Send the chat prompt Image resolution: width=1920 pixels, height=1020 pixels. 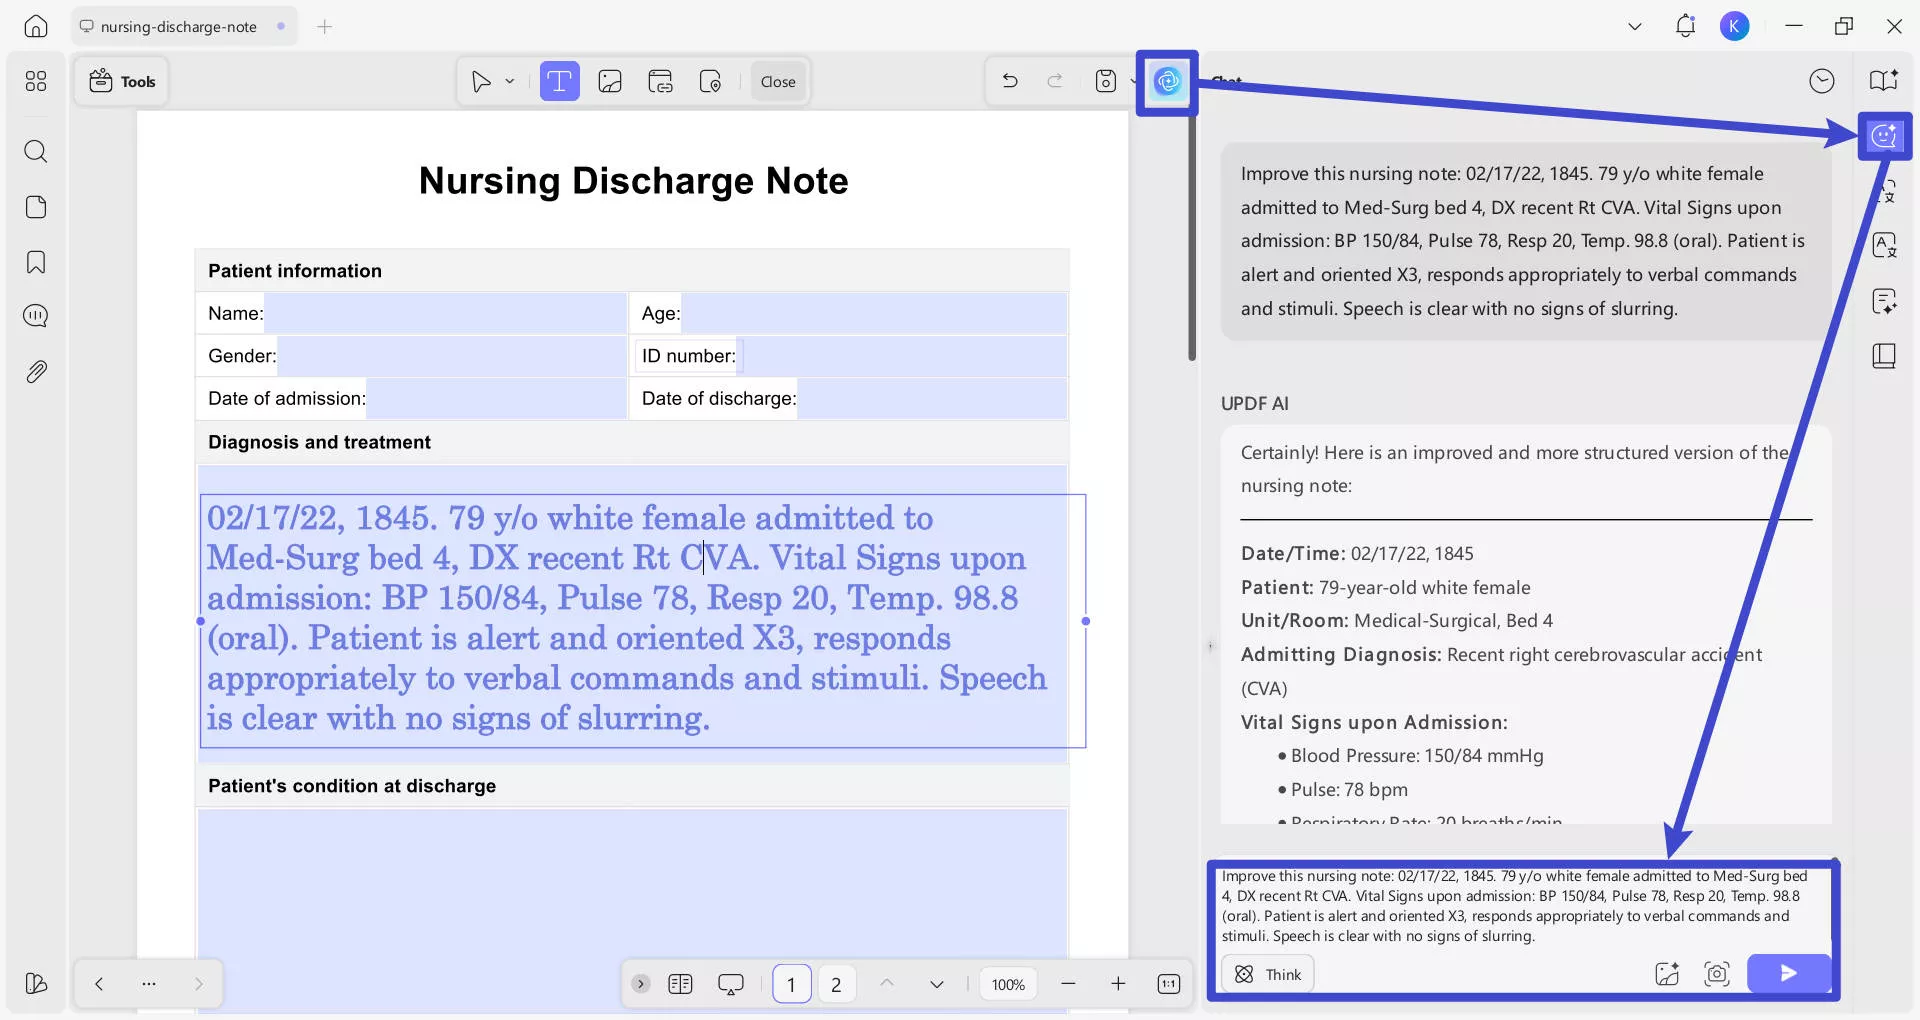1789,973
